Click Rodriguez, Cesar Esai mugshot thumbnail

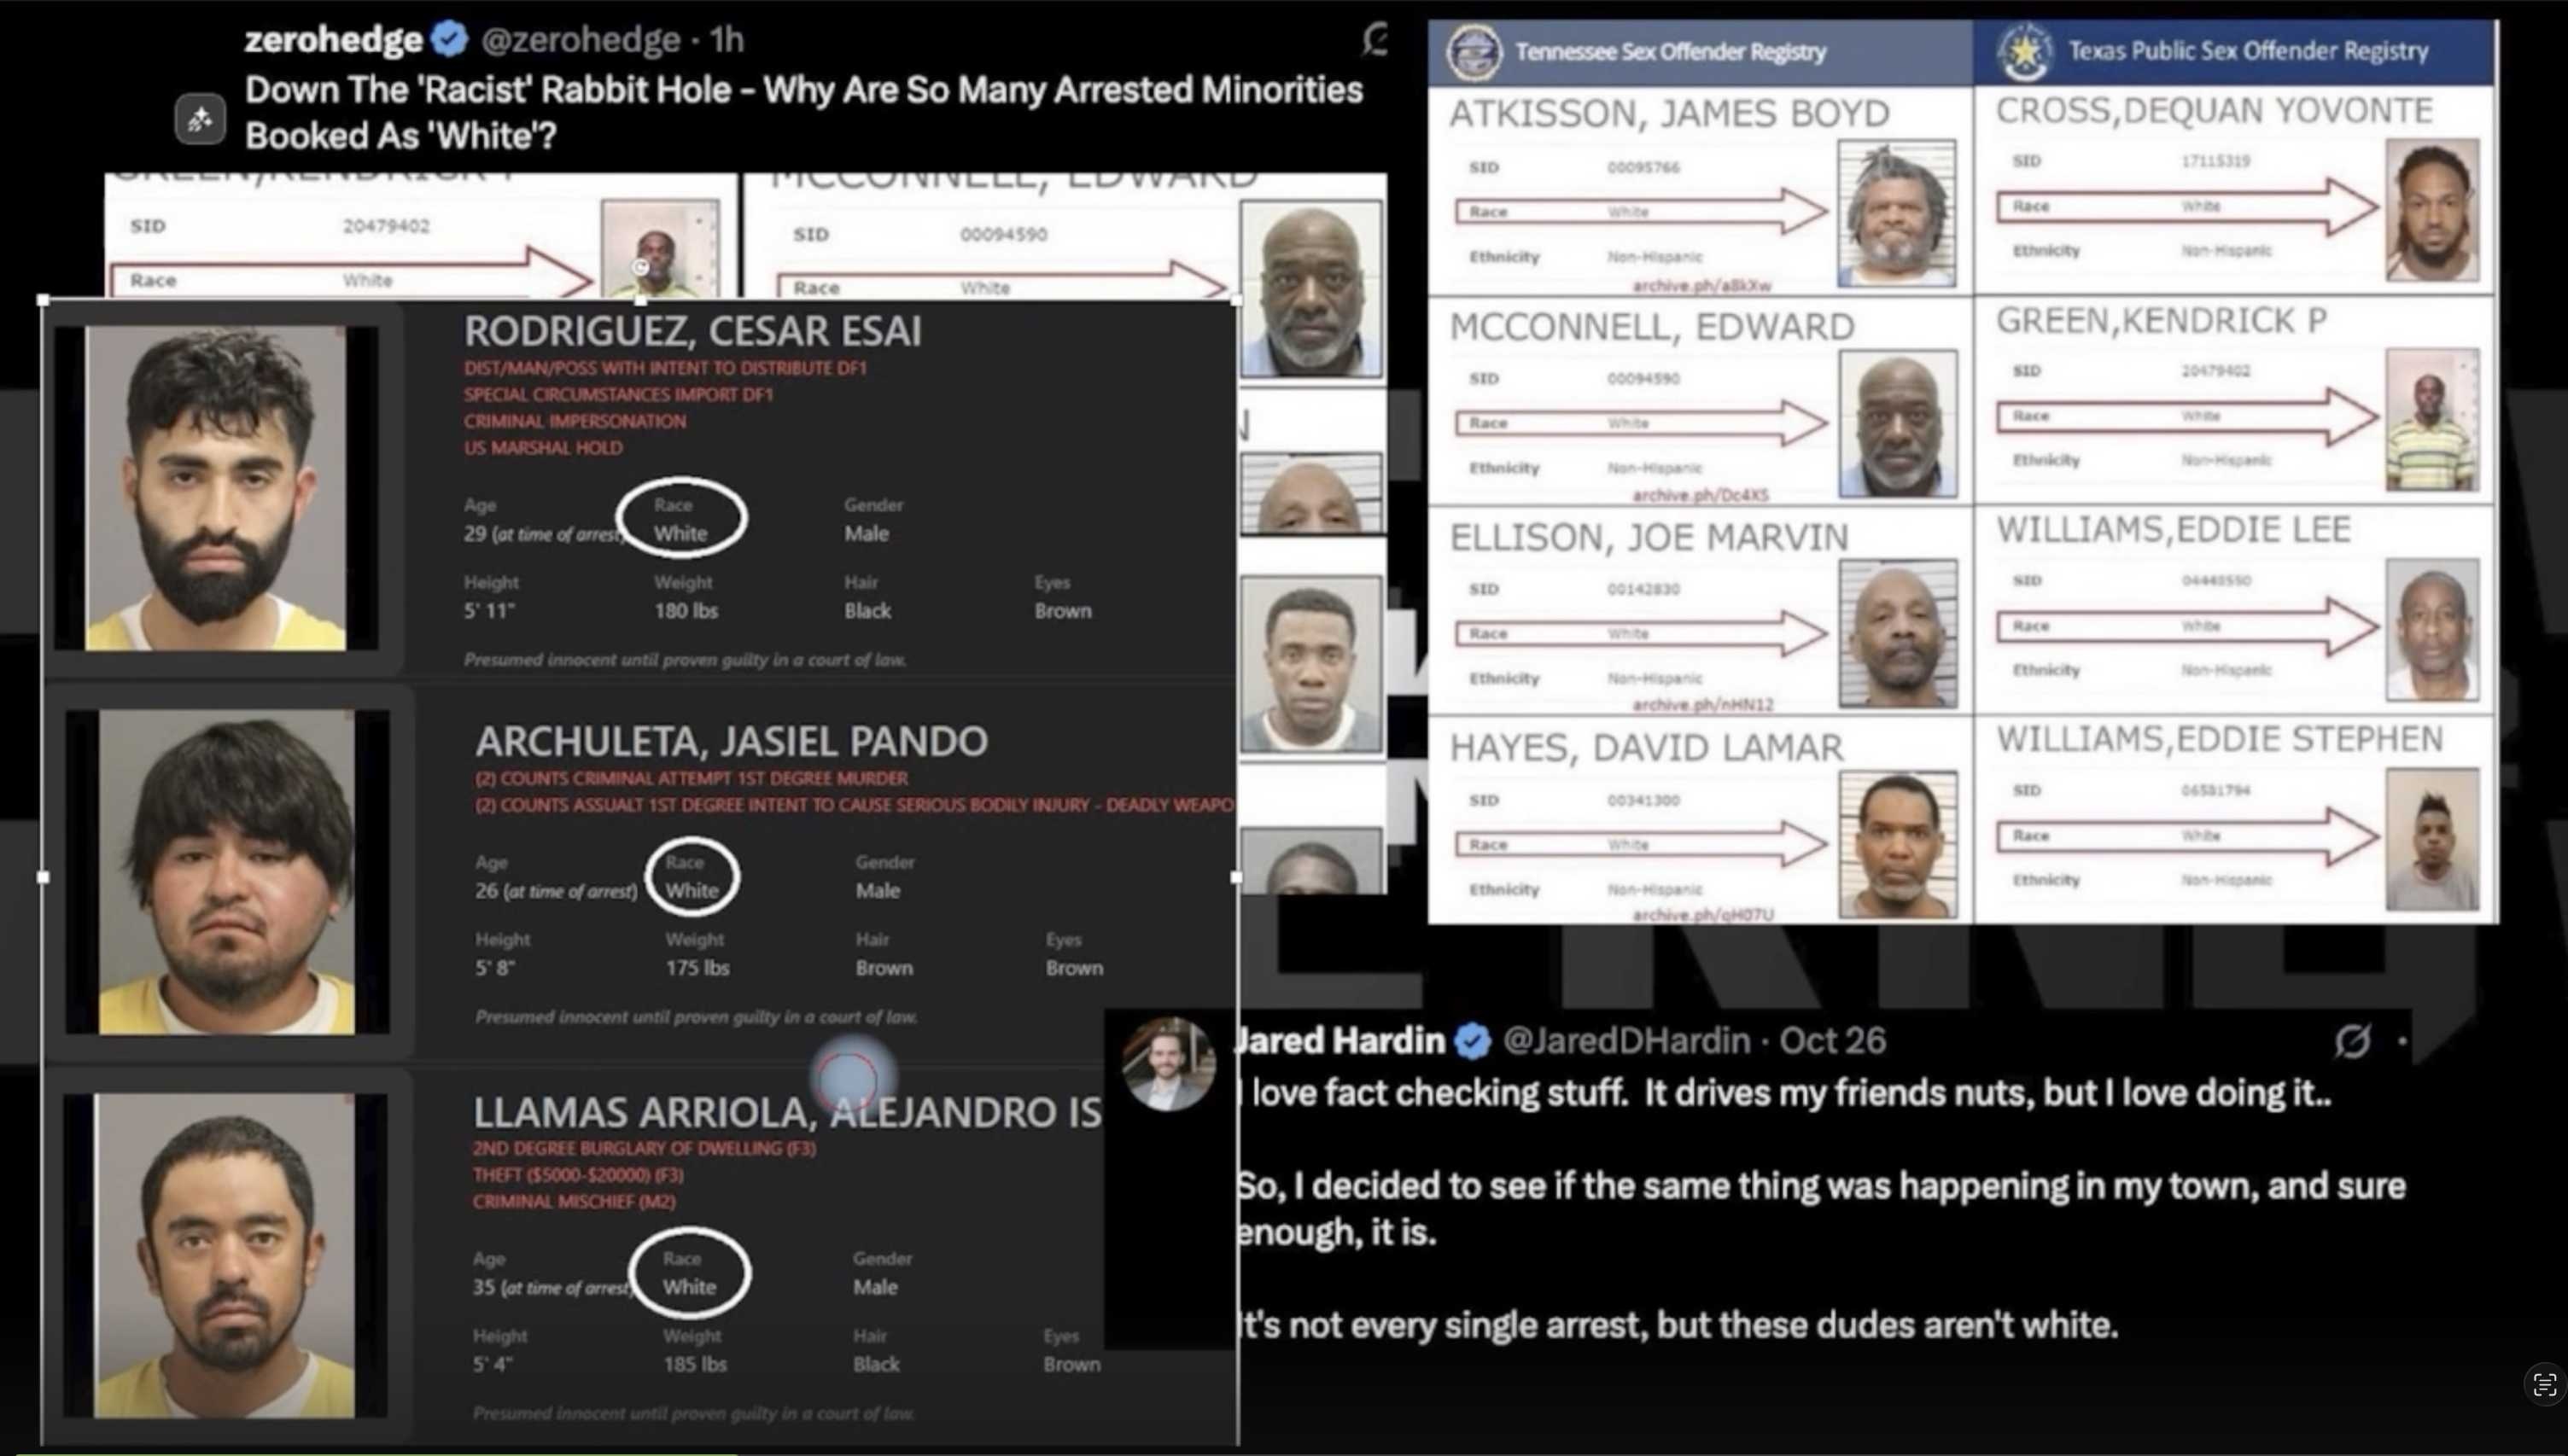pyautogui.click(x=216, y=488)
